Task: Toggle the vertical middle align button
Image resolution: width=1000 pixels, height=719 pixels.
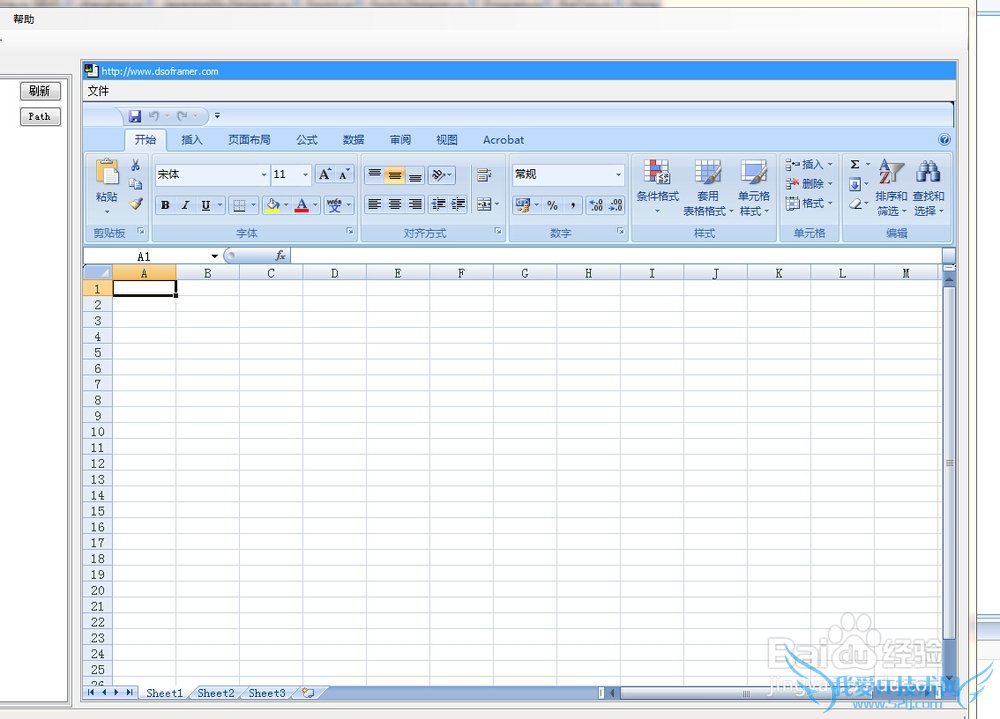Action: (x=395, y=175)
